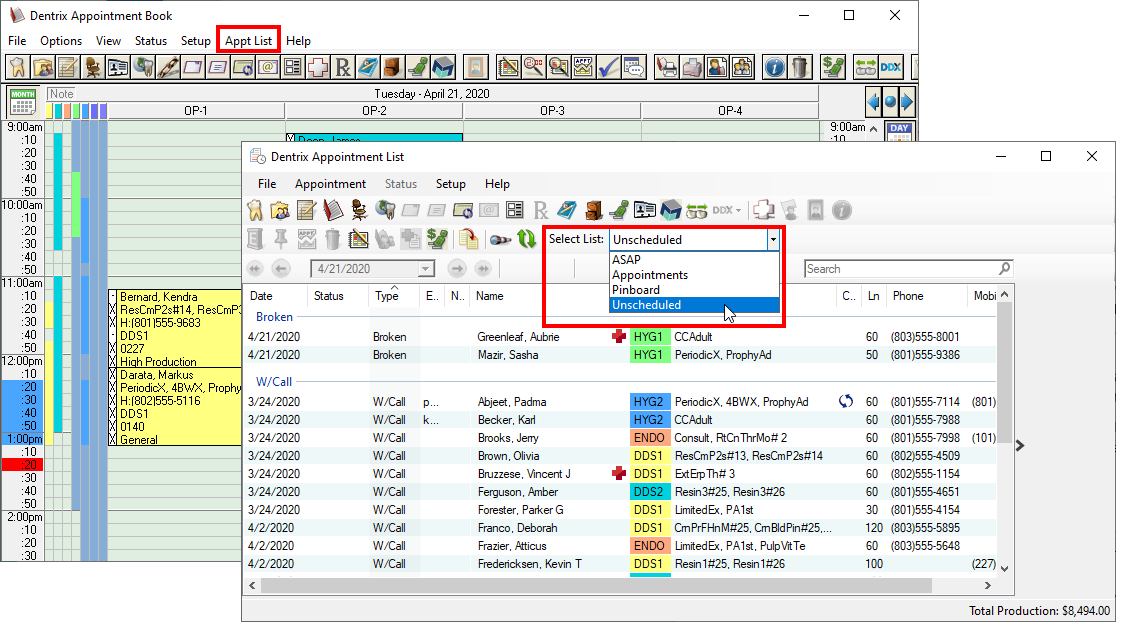Click the trash can delete icon

tap(331, 237)
